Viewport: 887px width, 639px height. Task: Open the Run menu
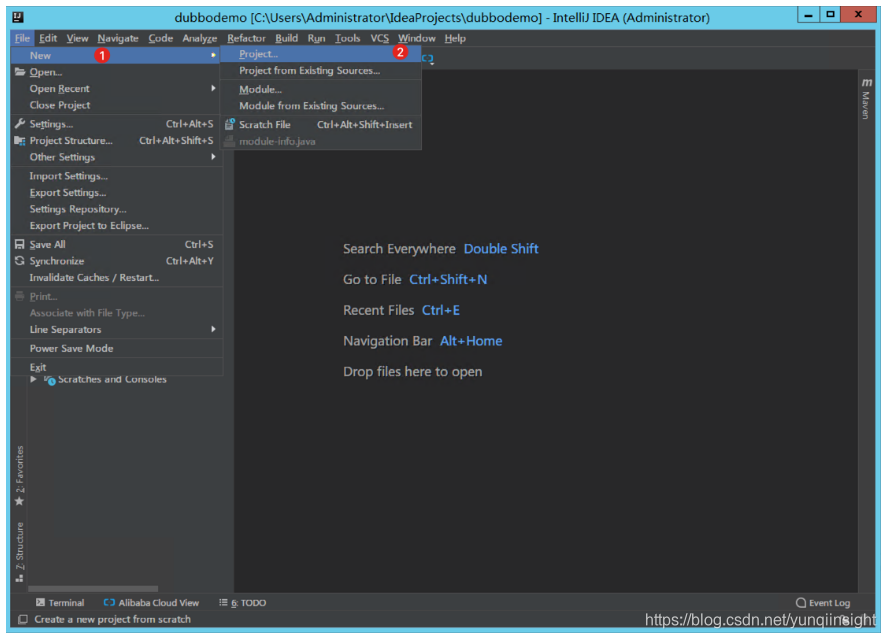pyautogui.click(x=316, y=38)
